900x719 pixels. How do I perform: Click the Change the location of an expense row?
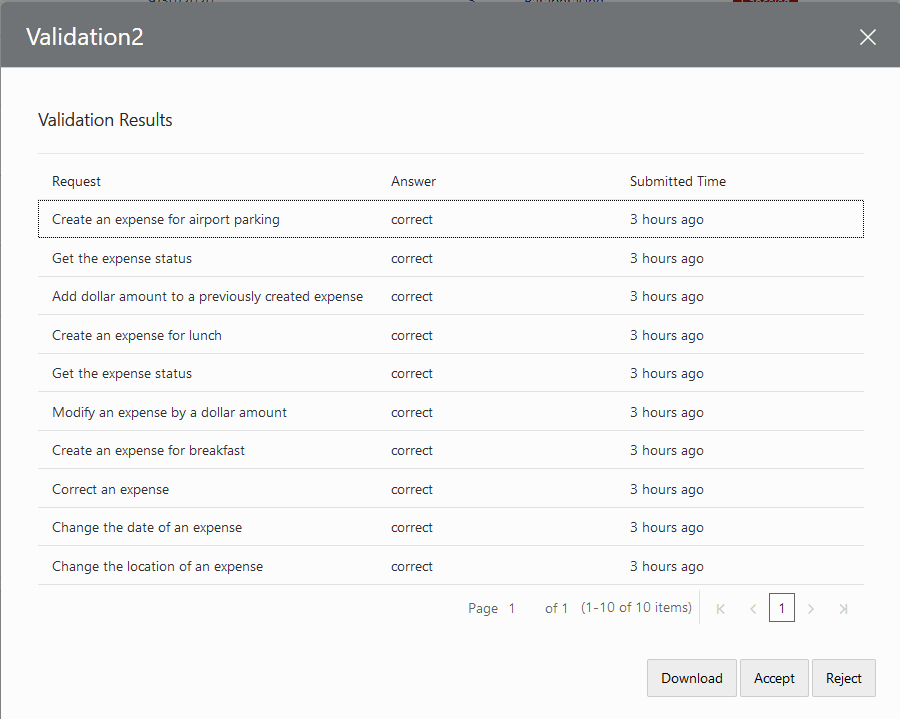point(157,566)
